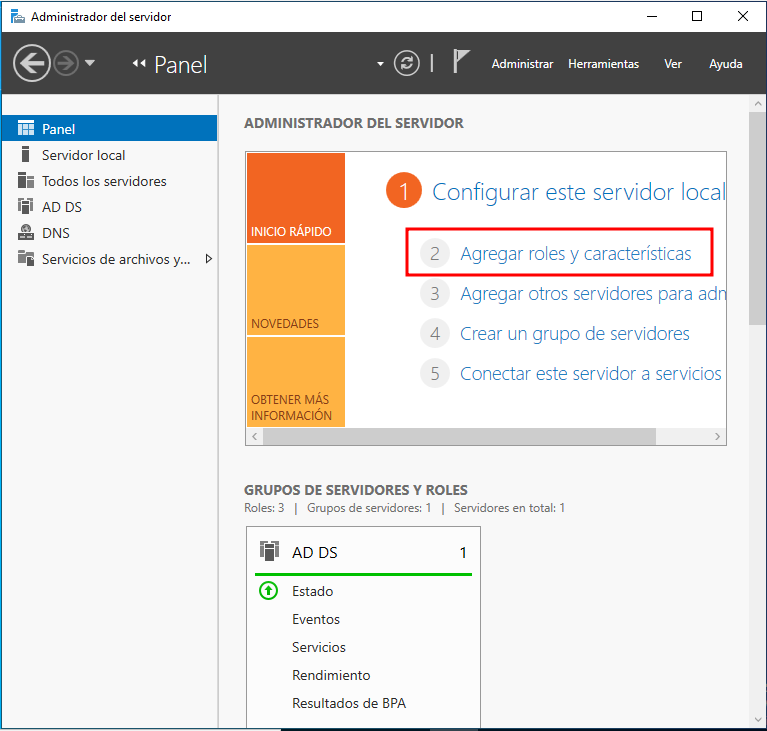The image size is (767, 731).
Task: Click the AD DS icon in sidebar
Action: coord(25,207)
